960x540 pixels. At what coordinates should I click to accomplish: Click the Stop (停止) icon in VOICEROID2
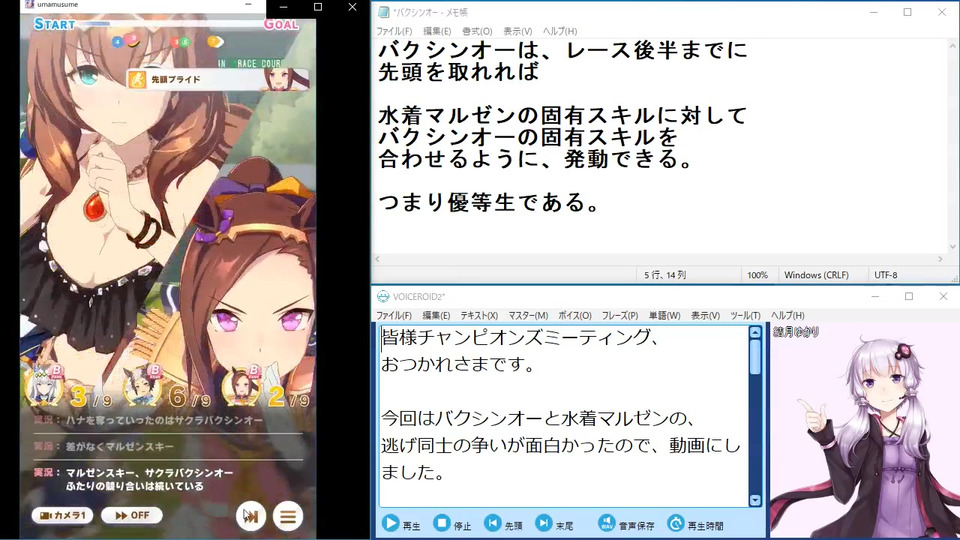[441, 523]
